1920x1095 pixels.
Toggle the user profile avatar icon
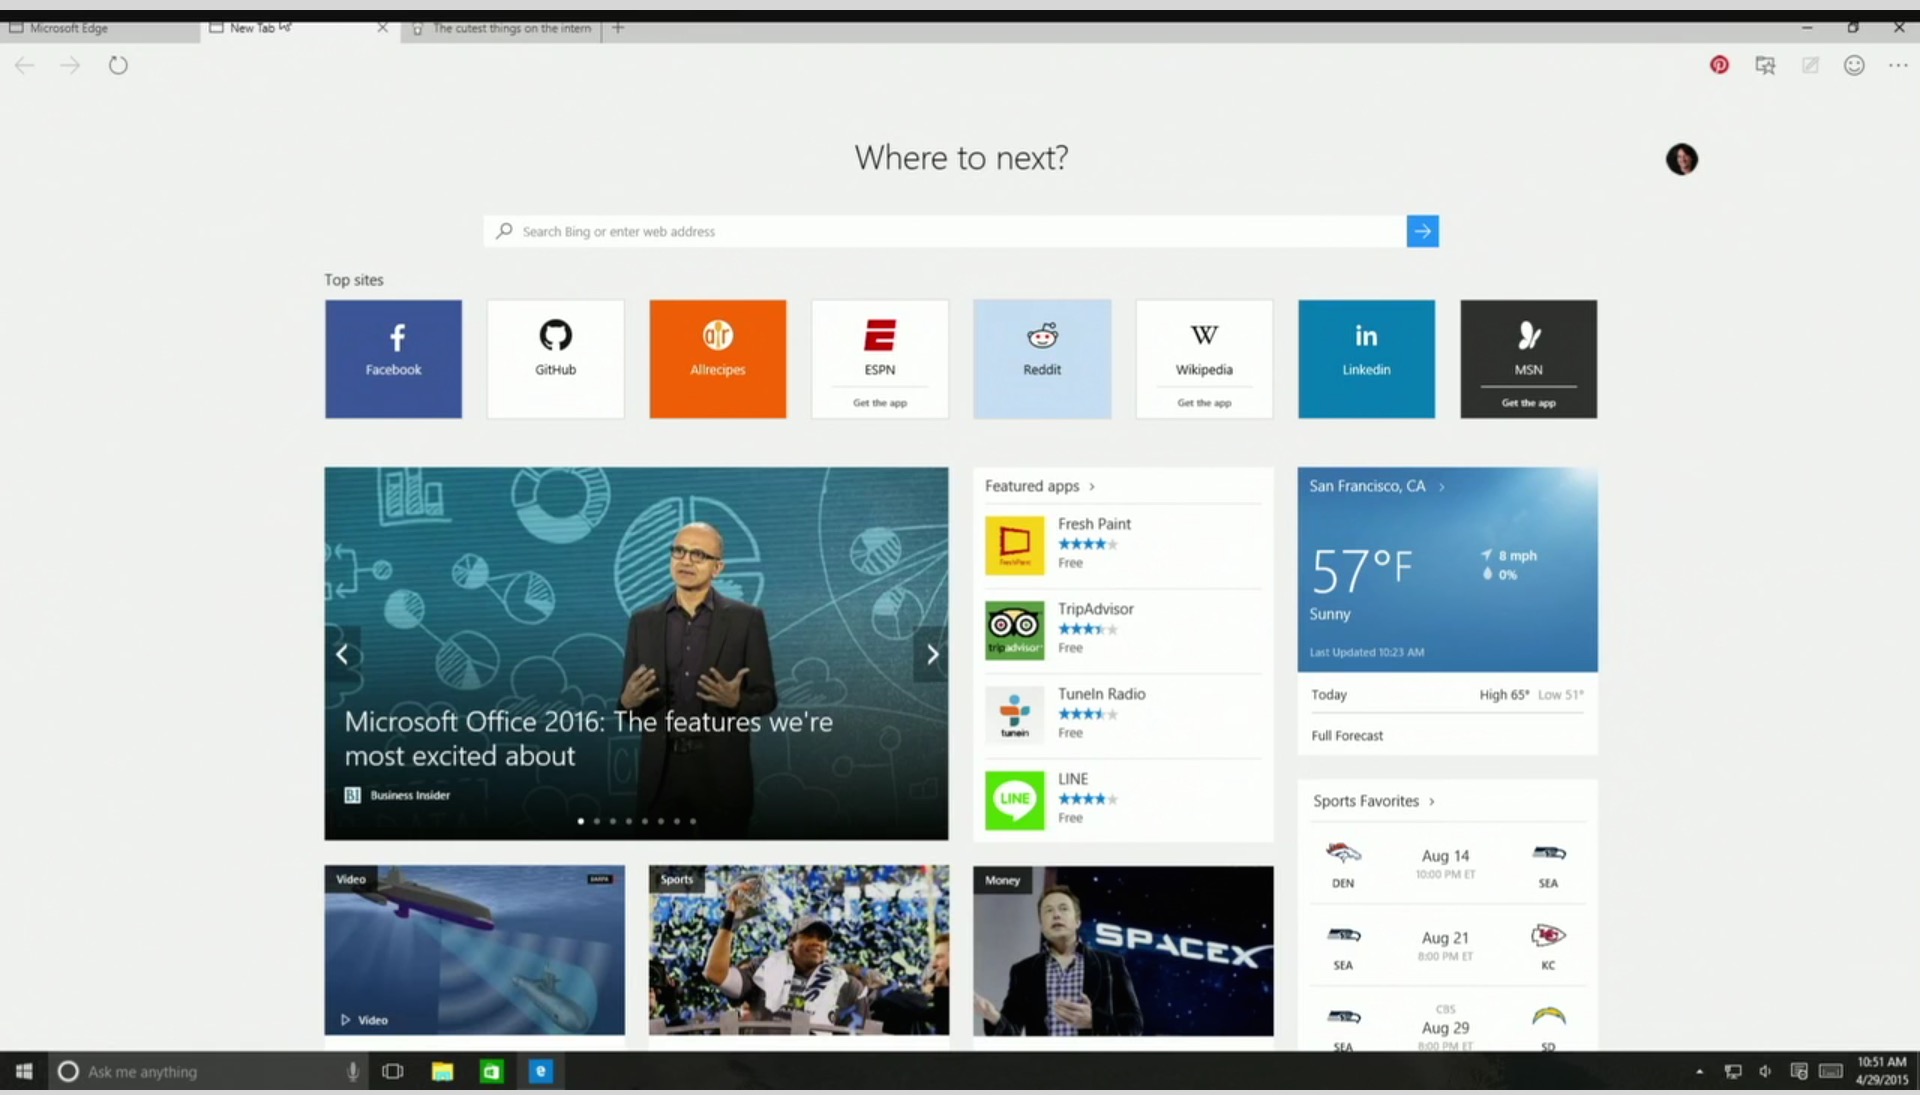pos(1681,158)
